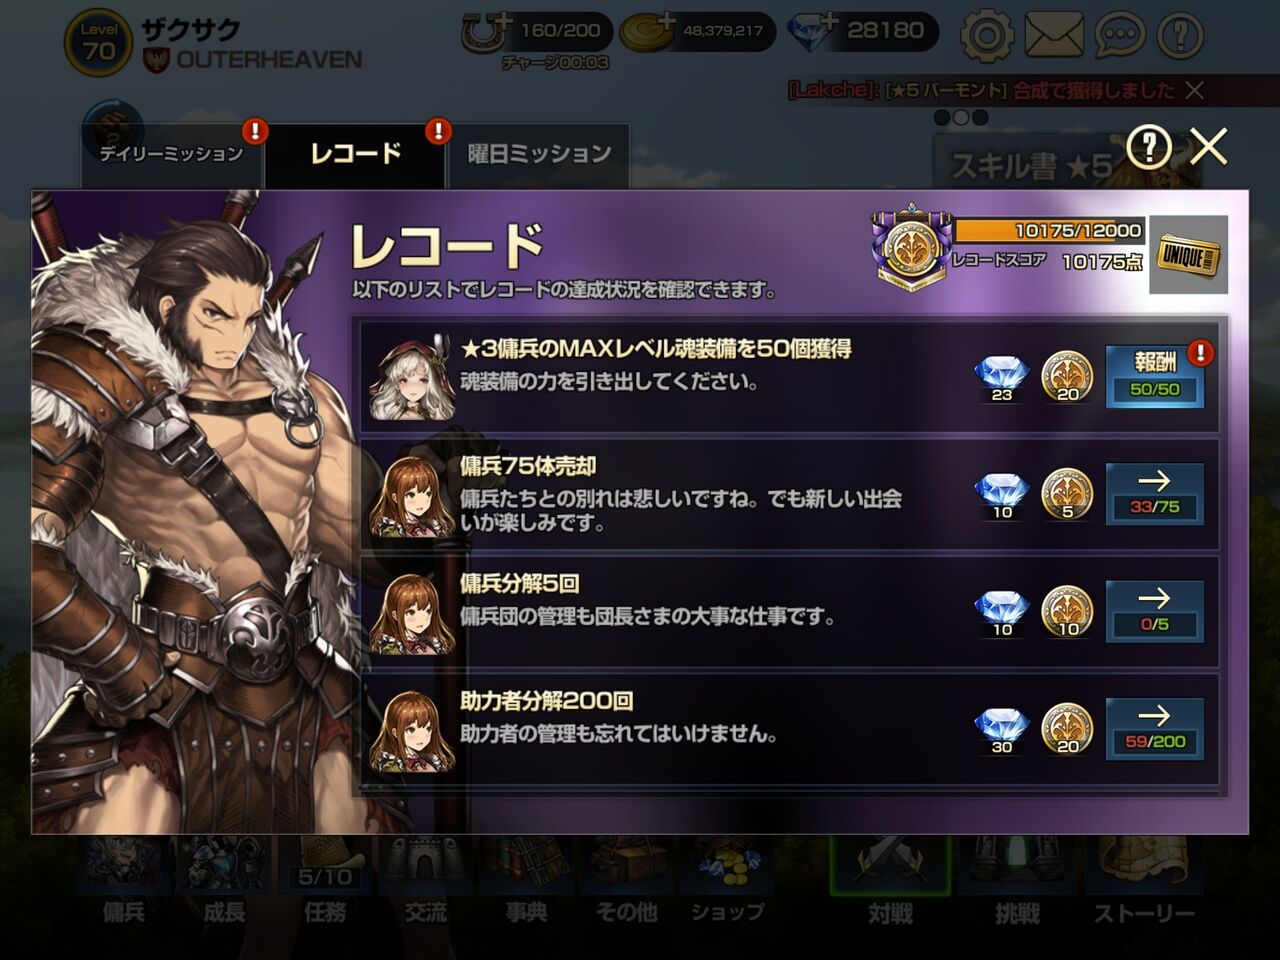The width and height of the screenshot is (1280, 960).
Task: Claim the 報酬 50/50 reward button
Action: pyautogui.click(x=1154, y=377)
